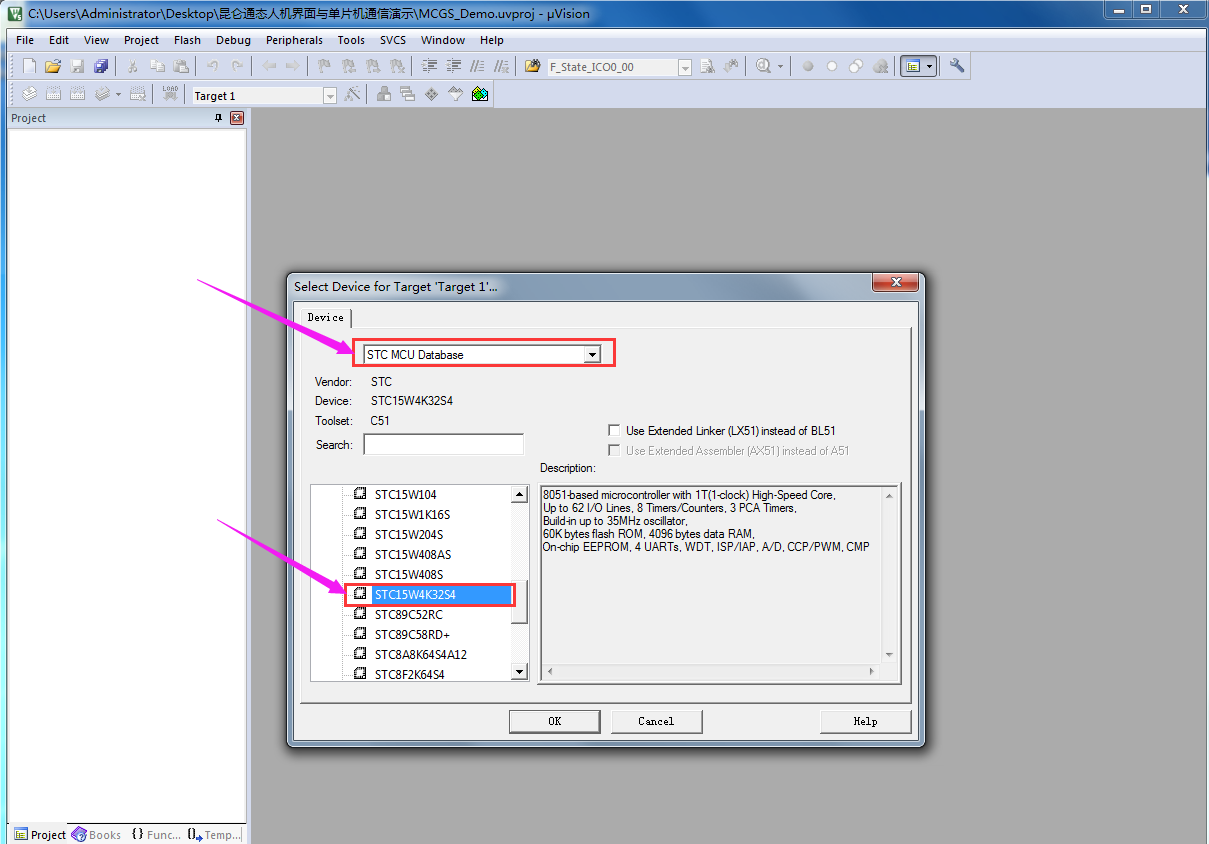Click the device list scroll-down arrow
This screenshot has width=1209, height=844.
pos(519,672)
